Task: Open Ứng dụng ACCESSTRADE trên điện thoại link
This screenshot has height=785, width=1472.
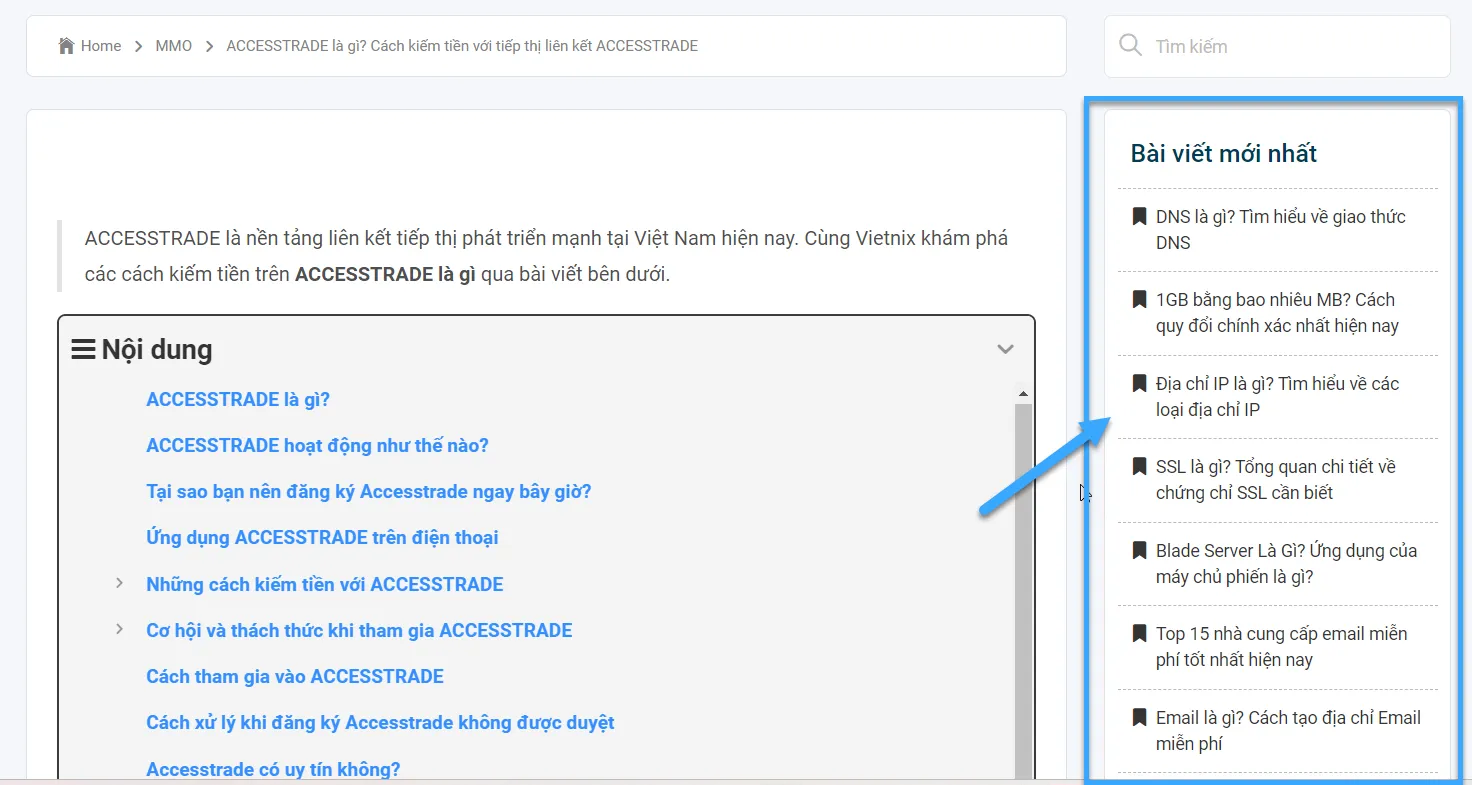Action: click(x=322, y=538)
